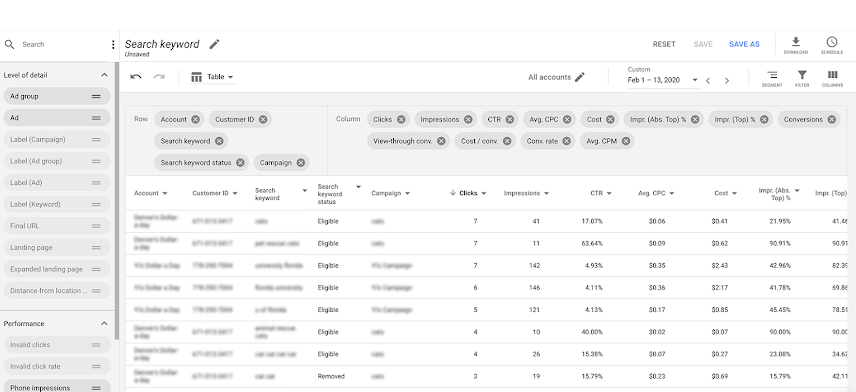Select the Label (Campaign) dimension

click(x=57, y=139)
